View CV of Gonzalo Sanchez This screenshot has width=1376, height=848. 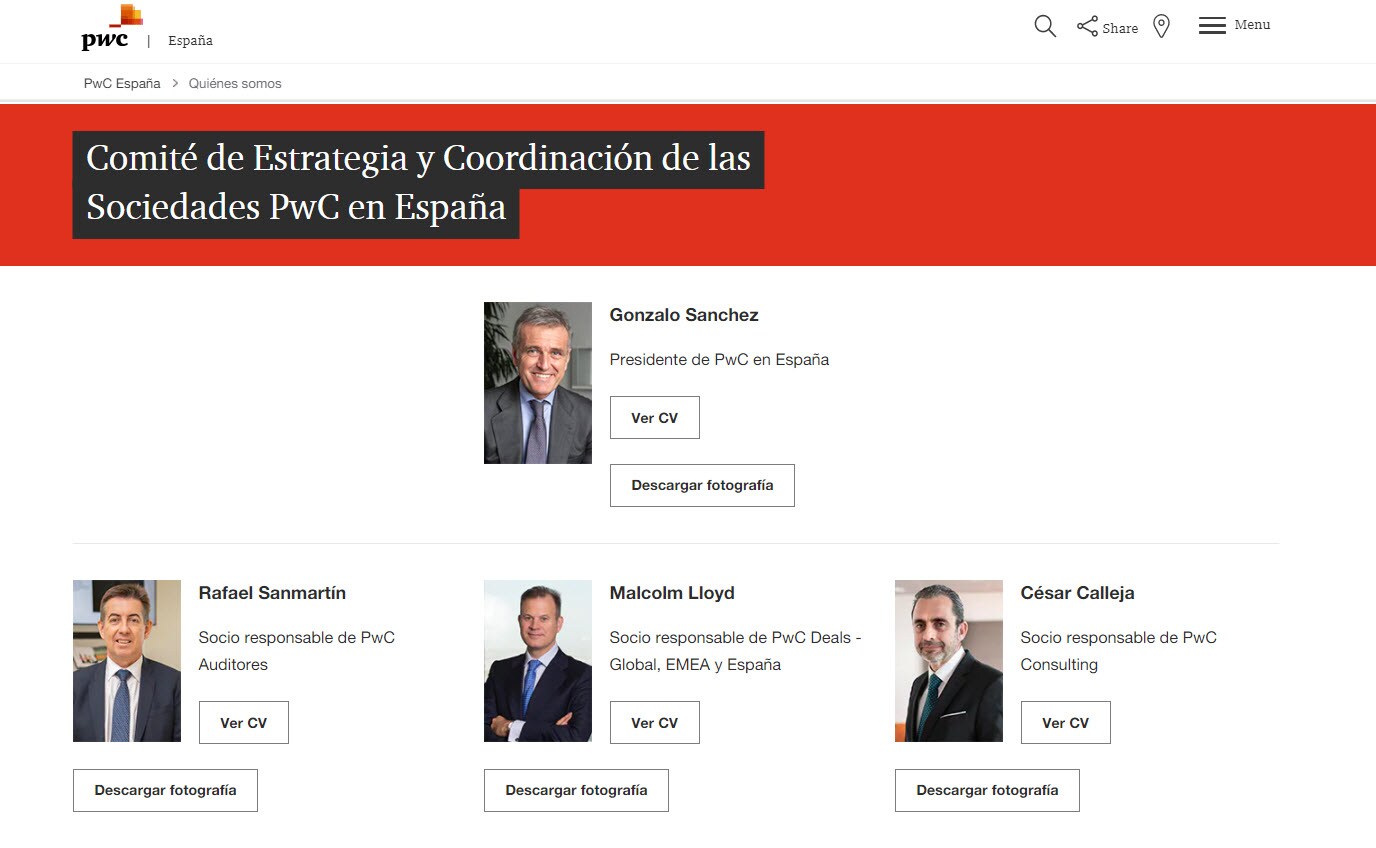coord(654,418)
